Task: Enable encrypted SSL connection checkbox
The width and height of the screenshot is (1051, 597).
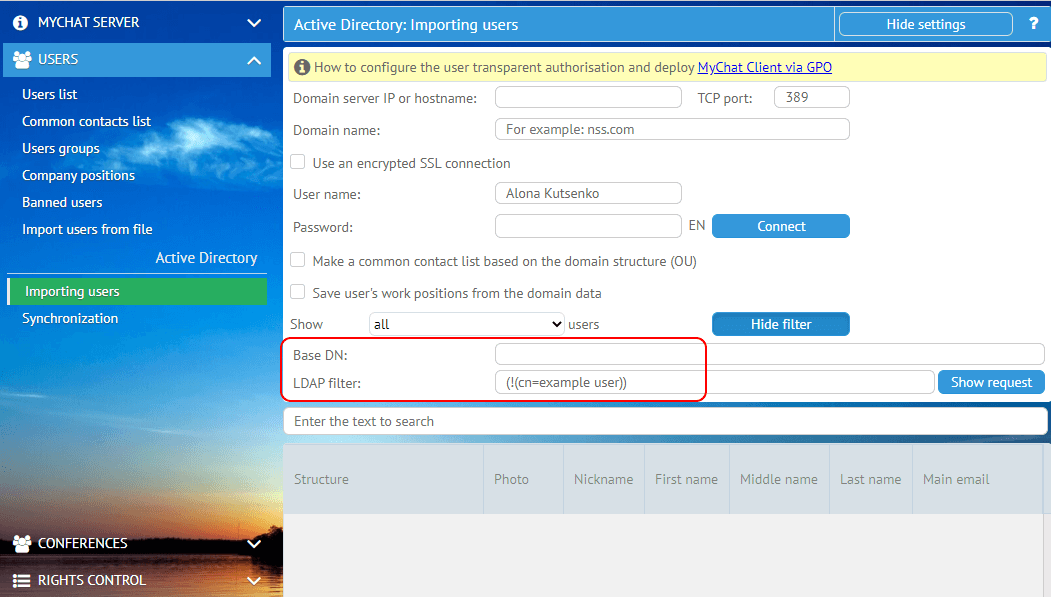Action: tap(298, 162)
